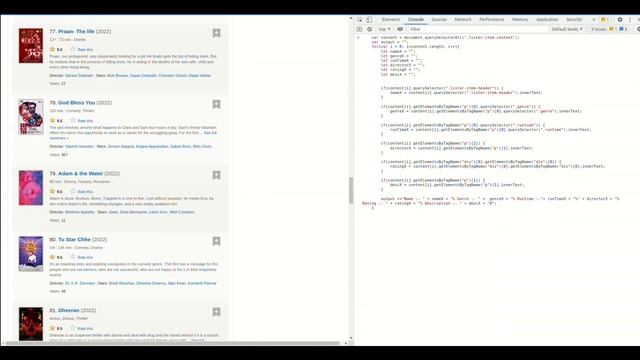This screenshot has height=360, width=640.
Task: Click the gold rating star of Praan- The life
Action: coord(52,49)
